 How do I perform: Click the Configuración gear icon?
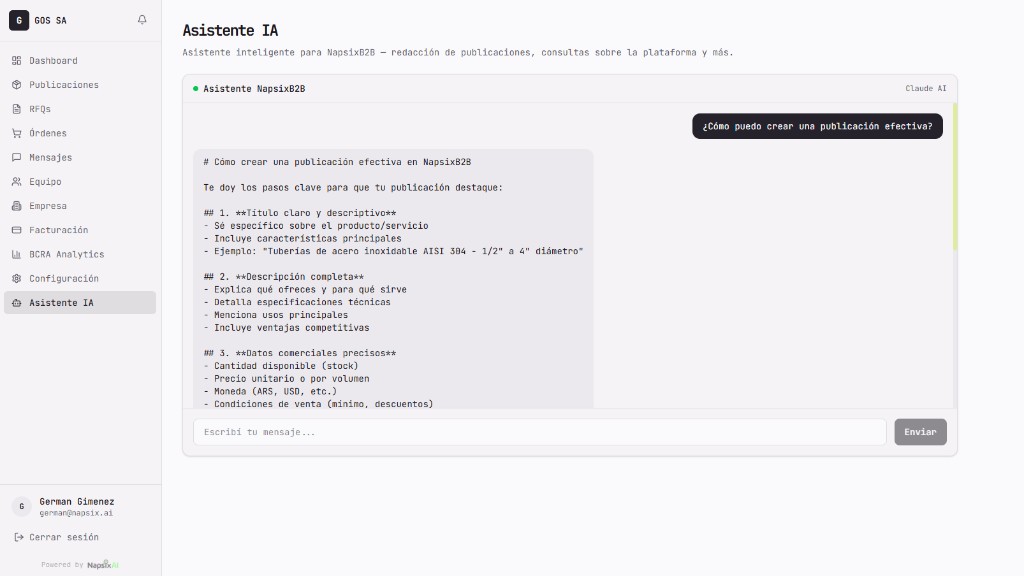(17, 278)
